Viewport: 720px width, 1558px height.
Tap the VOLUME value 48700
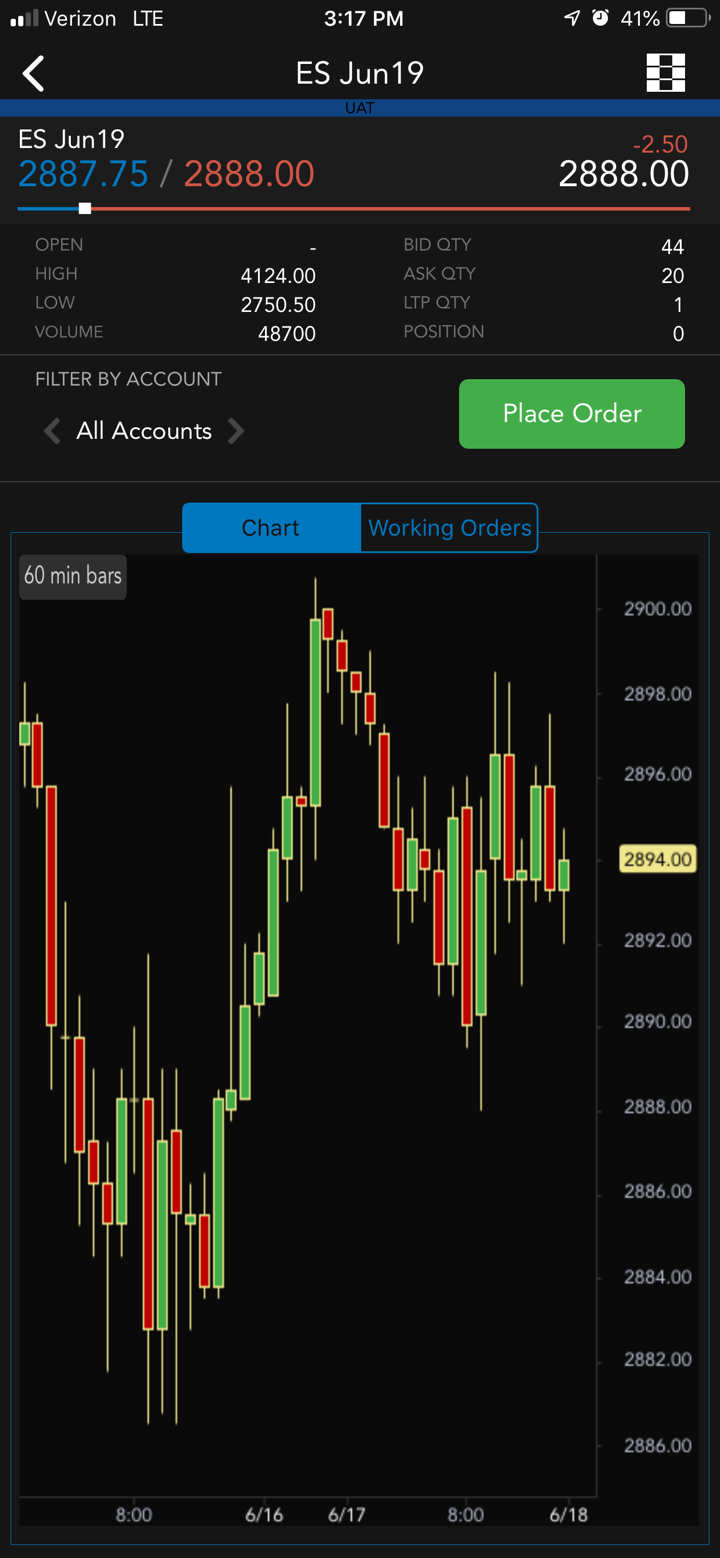[287, 334]
